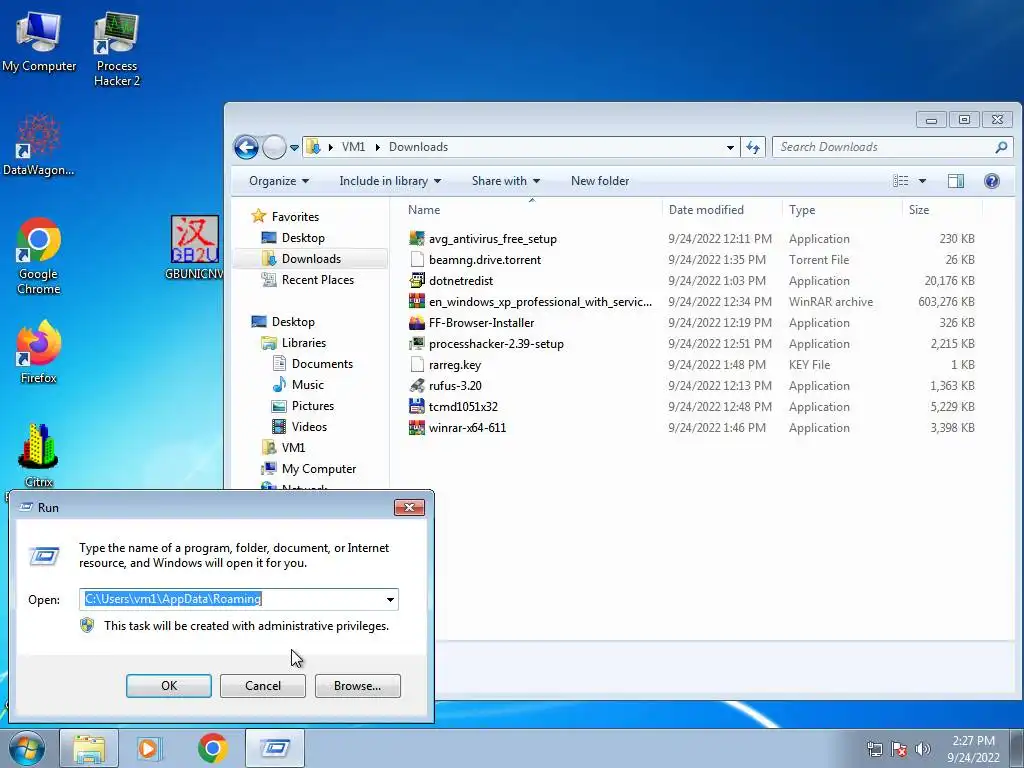
Task: Launch Google Chrome desktop shortcut
Action: (x=39, y=256)
